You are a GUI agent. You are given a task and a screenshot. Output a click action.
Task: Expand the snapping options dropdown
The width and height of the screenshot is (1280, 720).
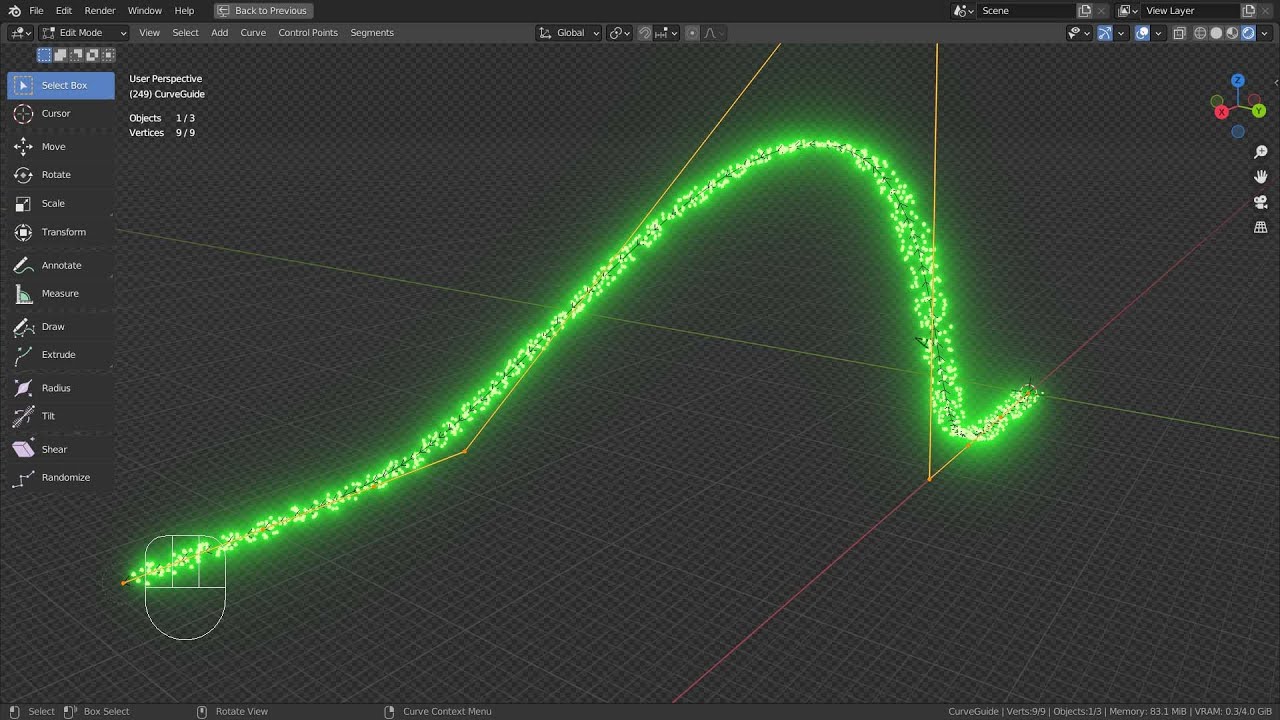[x=667, y=33]
